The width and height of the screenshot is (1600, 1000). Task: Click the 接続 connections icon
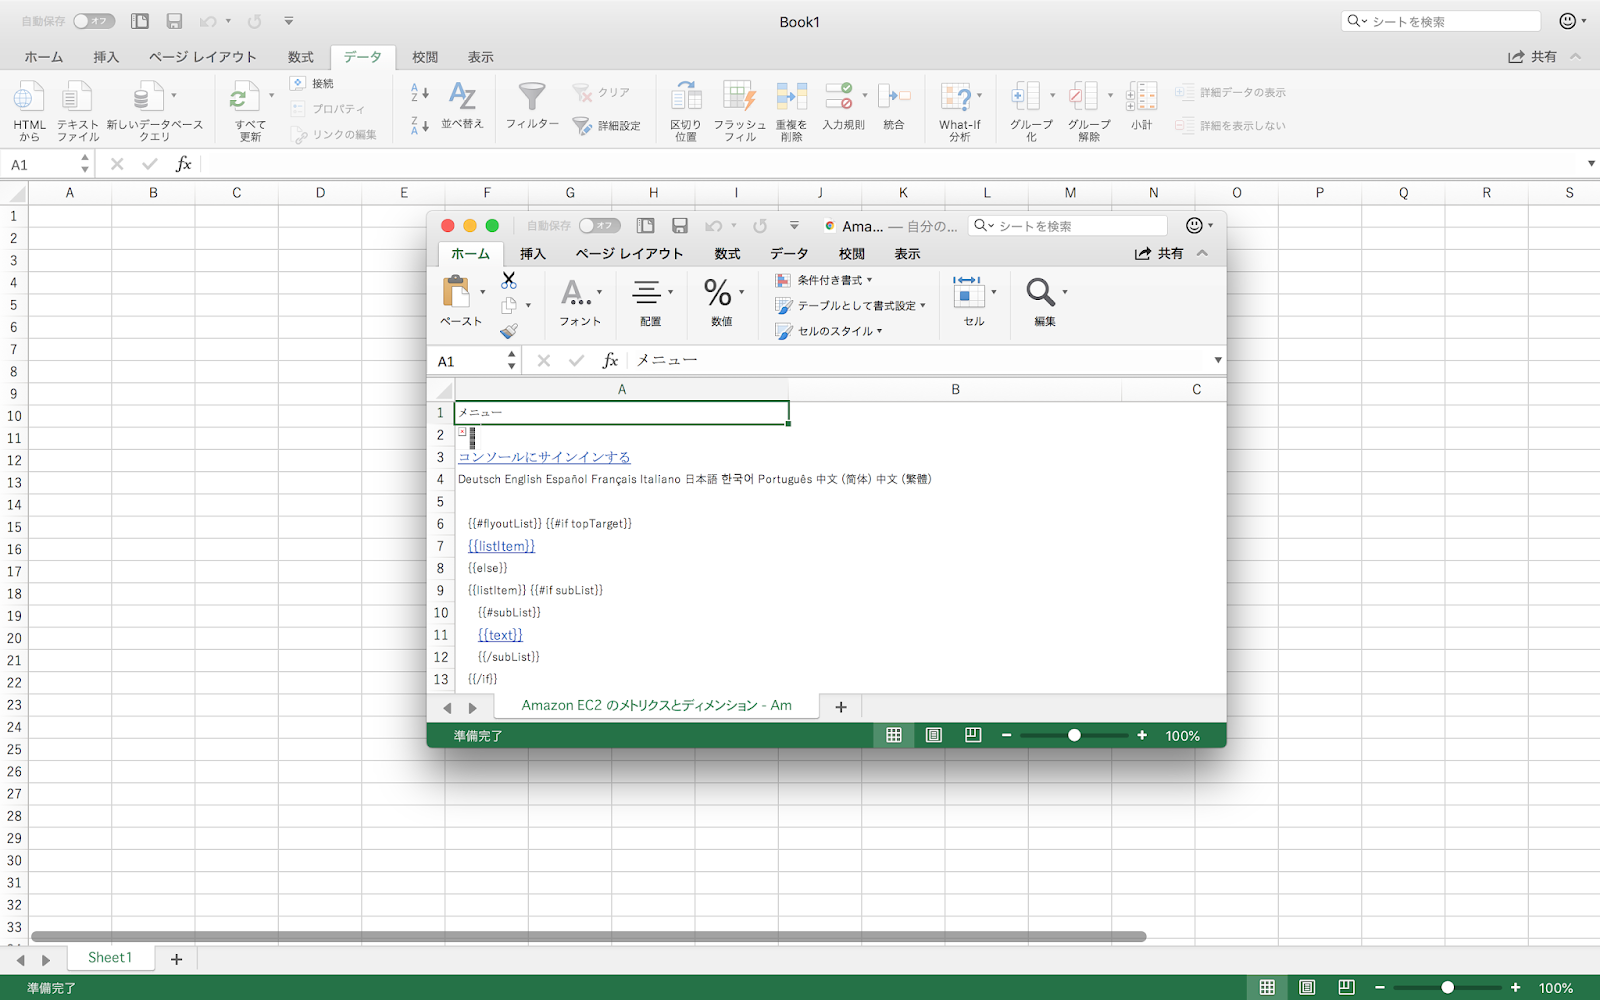[x=298, y=83]
